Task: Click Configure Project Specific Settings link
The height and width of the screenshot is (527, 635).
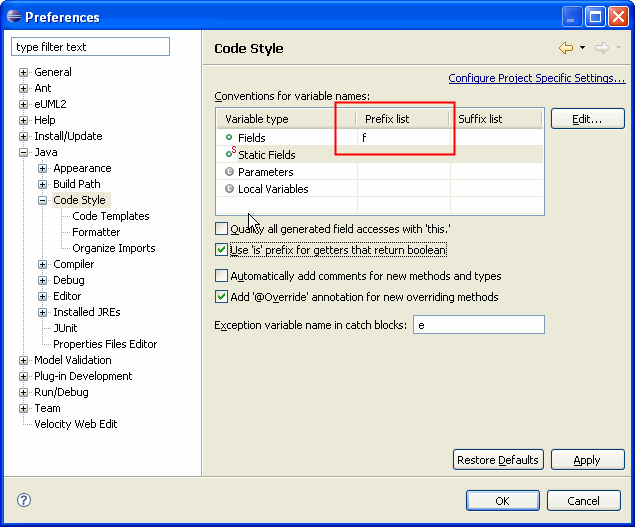Action: point(537,78)
